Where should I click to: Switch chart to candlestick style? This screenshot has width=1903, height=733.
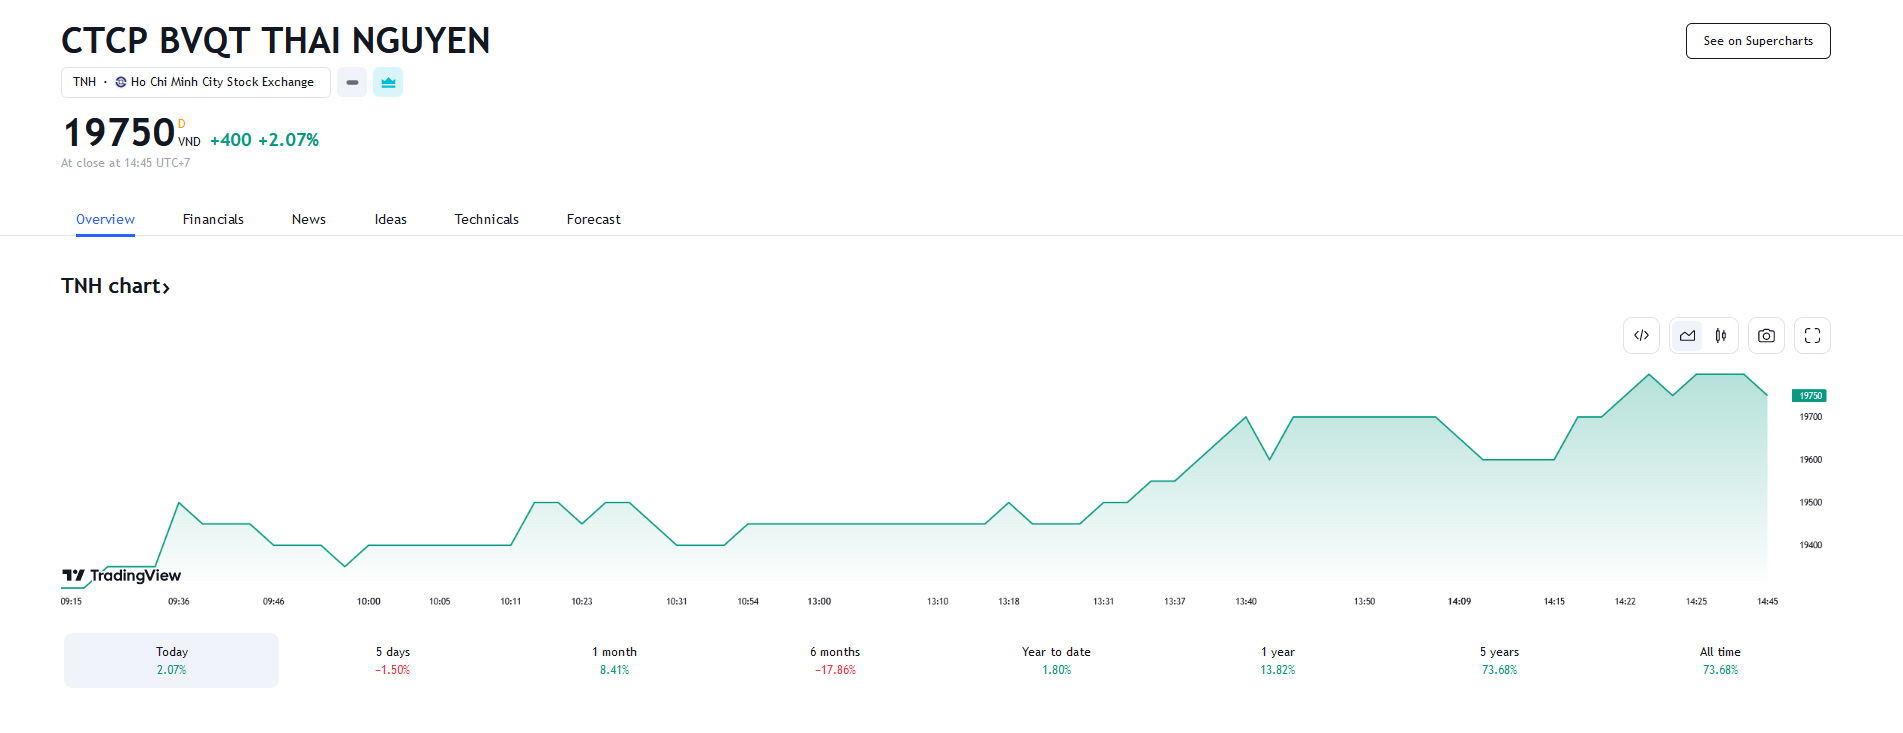(1721, 336)
